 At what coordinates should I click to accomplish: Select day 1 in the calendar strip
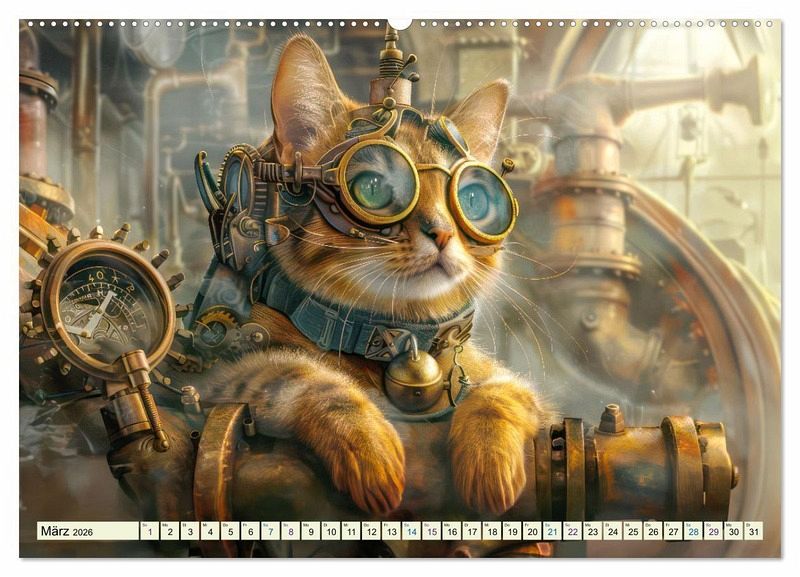(148, 532)
